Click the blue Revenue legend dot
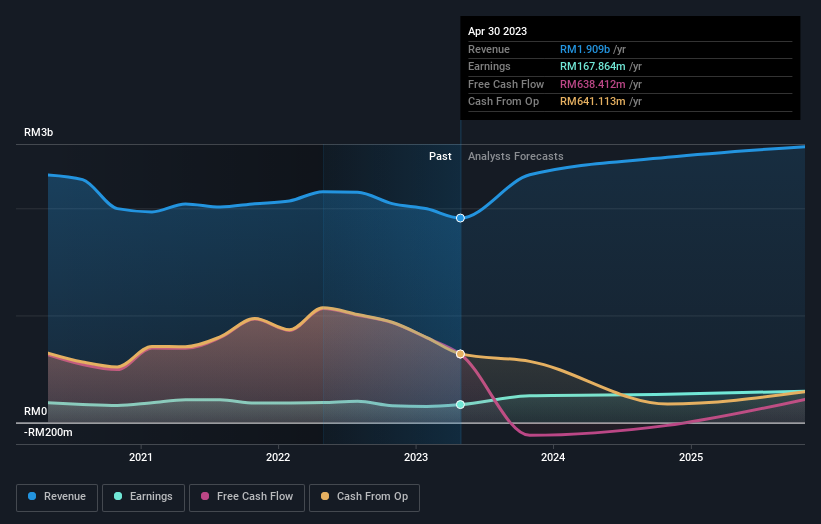Image resolution: width=821 pixels, height=524 pixels. point(32,496)
